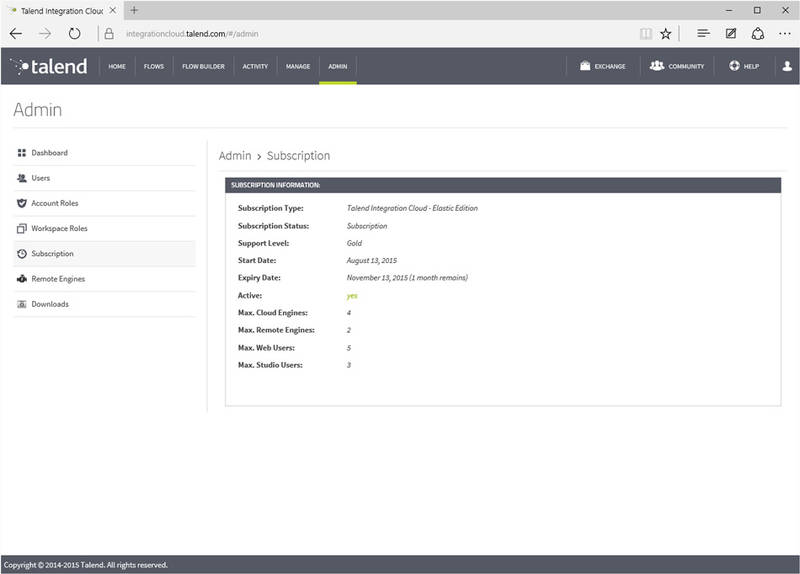Open a new browser tab with plus
800x574 pixels.
pyautogui.click(x=134, y=10)
